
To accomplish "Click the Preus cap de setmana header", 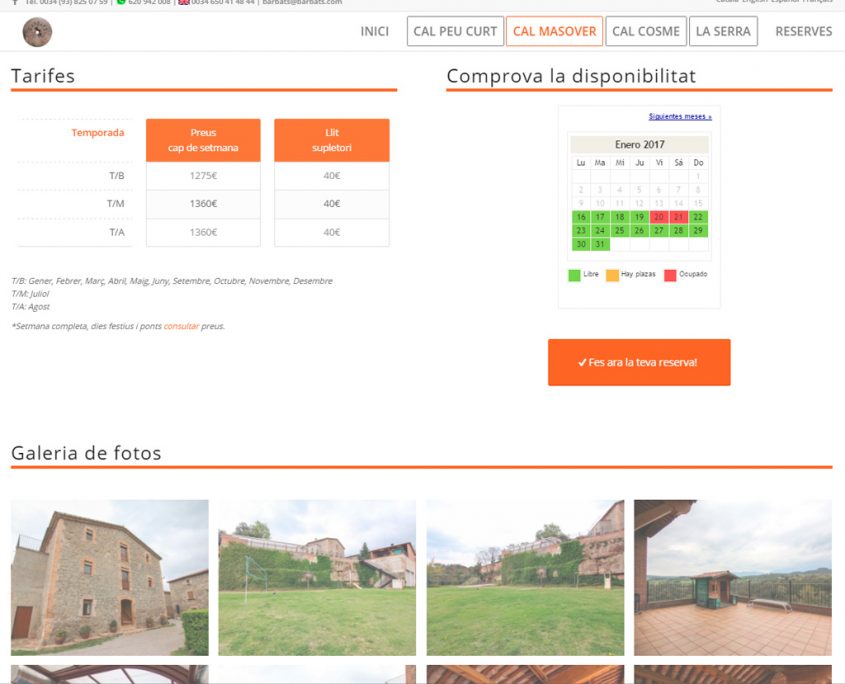I will coord(203,140).
